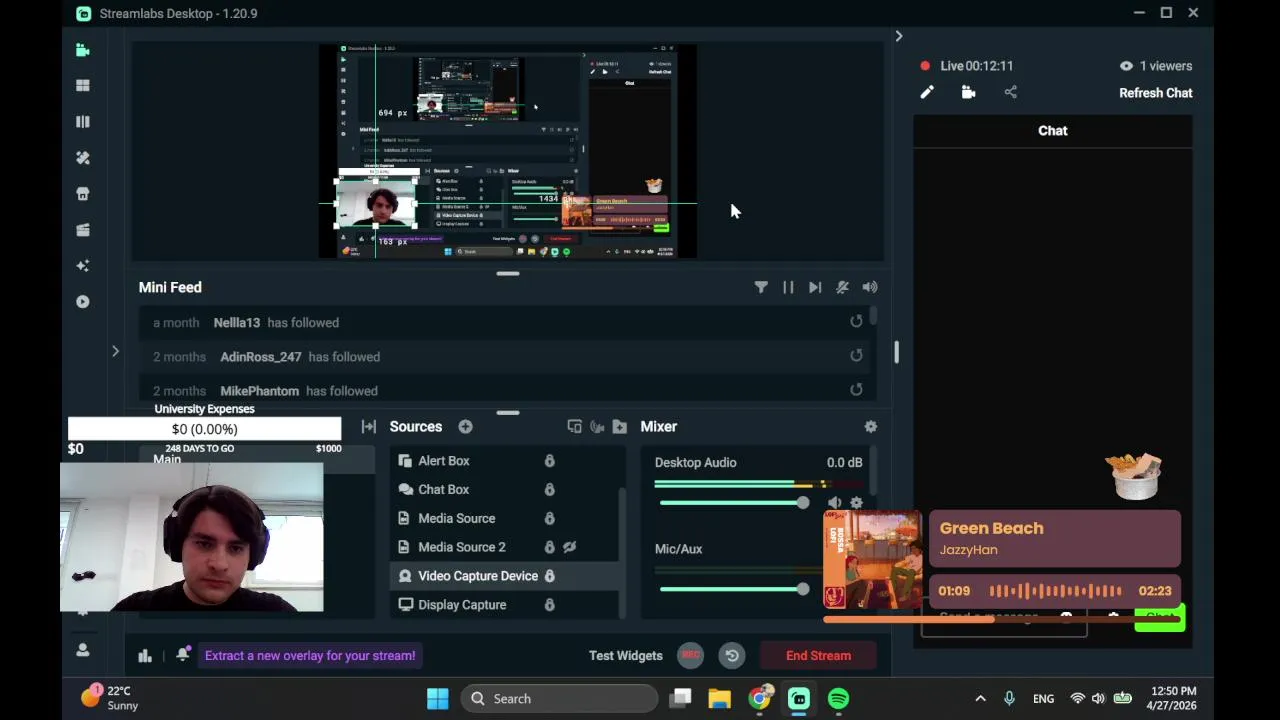Open the Editor camera tab in sidebar

tap(82, 50)
